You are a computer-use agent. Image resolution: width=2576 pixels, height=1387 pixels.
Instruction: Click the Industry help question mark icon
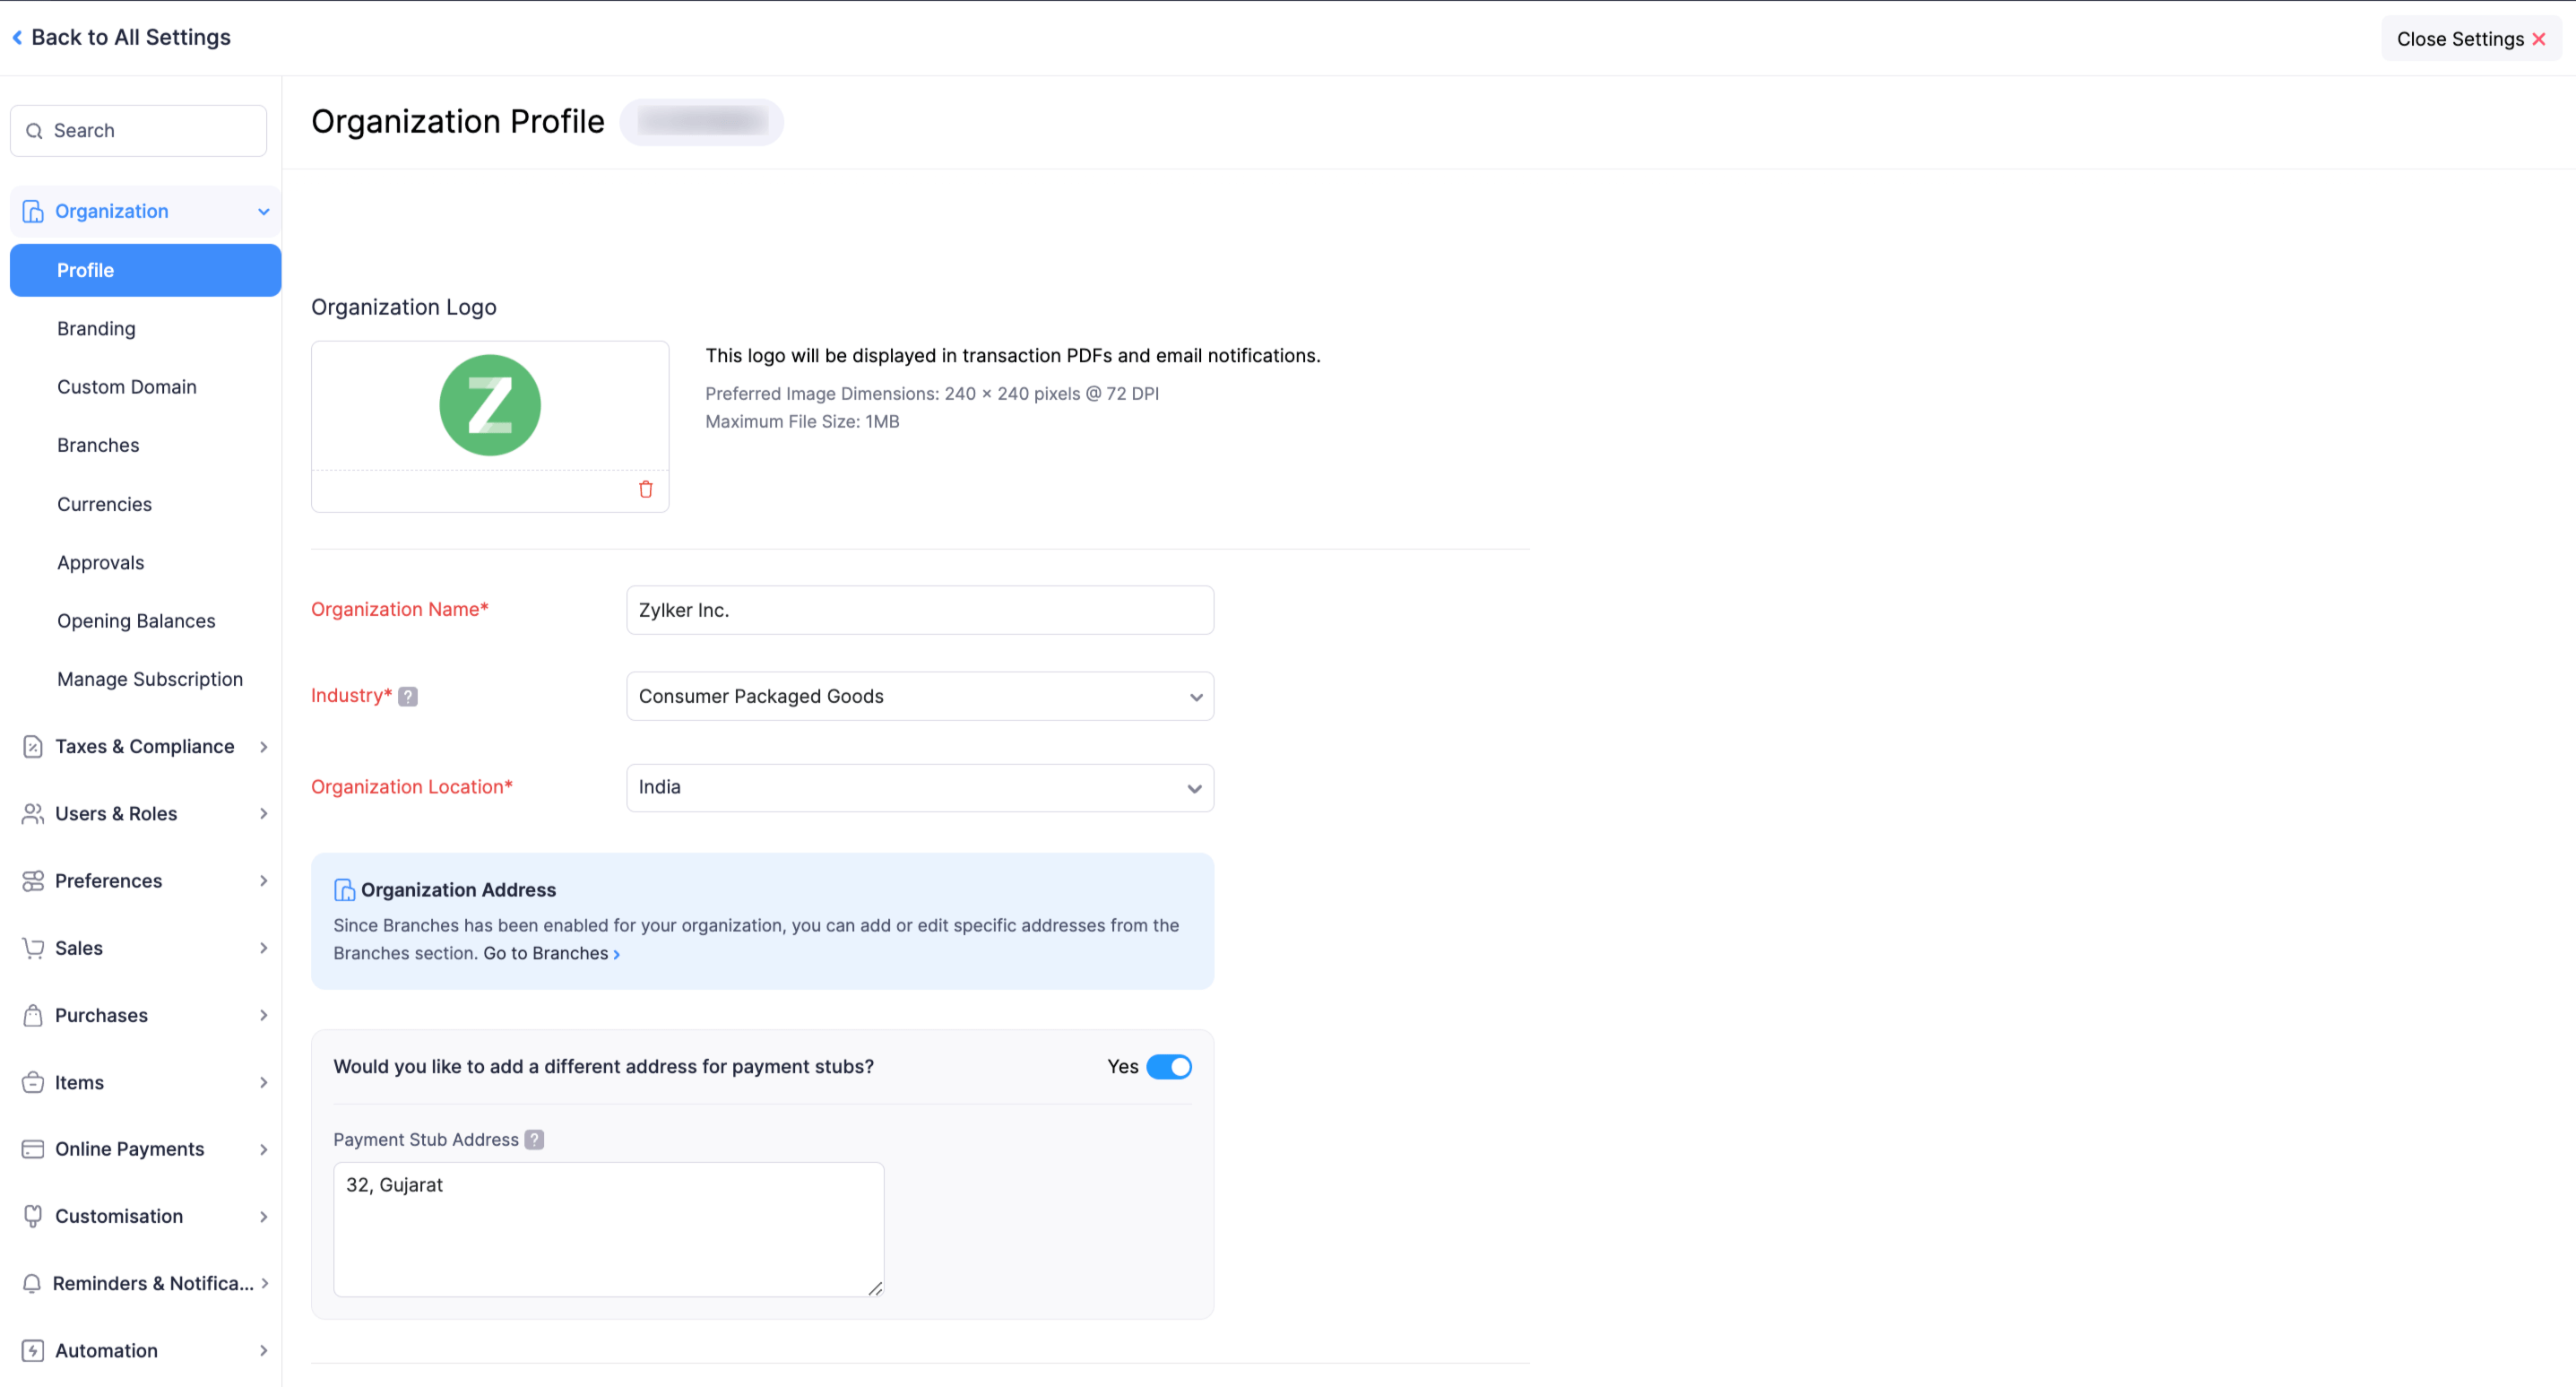pos(408,696)
